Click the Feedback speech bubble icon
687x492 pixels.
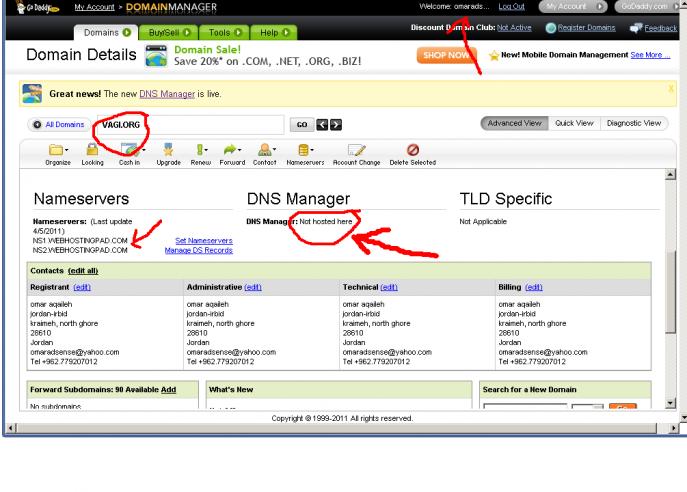click(x=636, y=28)
